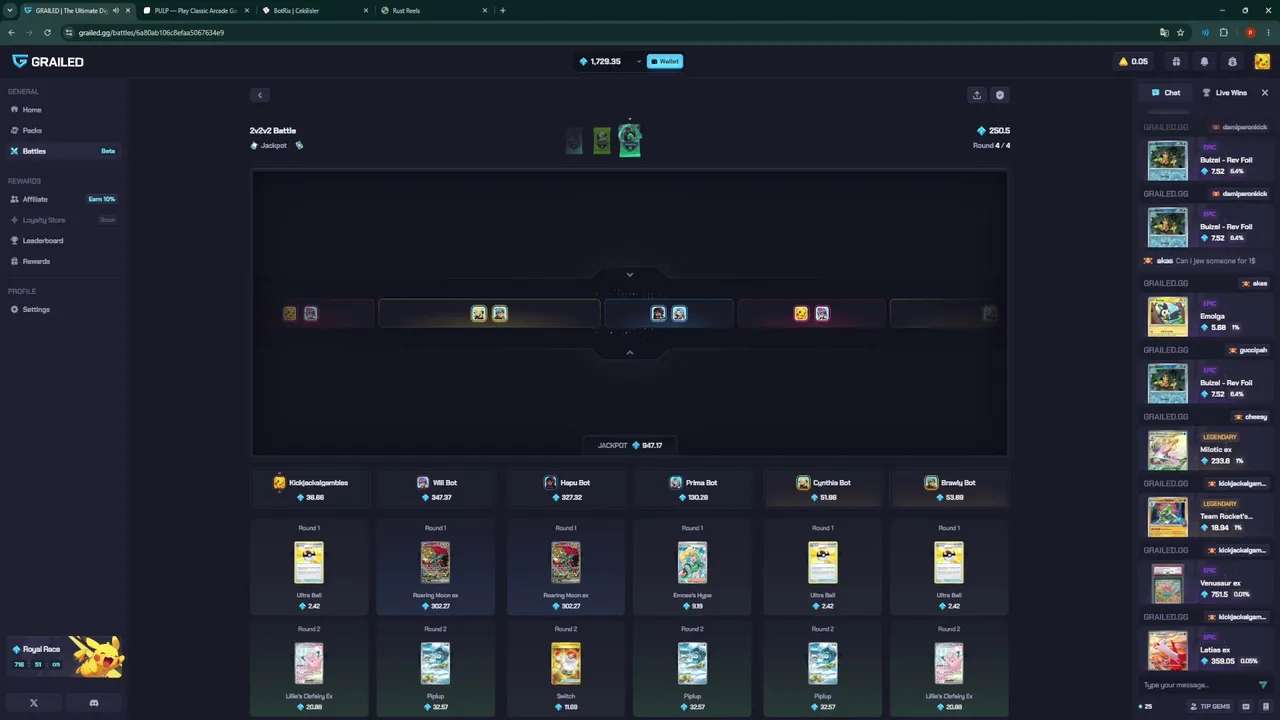Image resolution: width=1280 pixels, height=720 pixels.
Task: Click the Cynthia Bot player header
Action: point(823,489)
